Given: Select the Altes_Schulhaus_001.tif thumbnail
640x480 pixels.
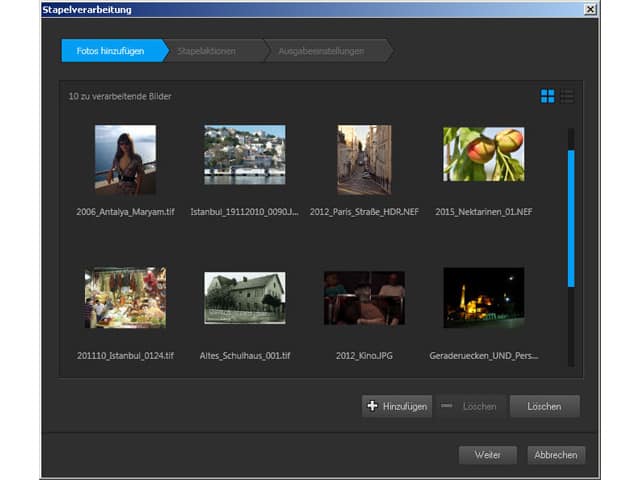Looking at the screenshot, I should [244, 297].
